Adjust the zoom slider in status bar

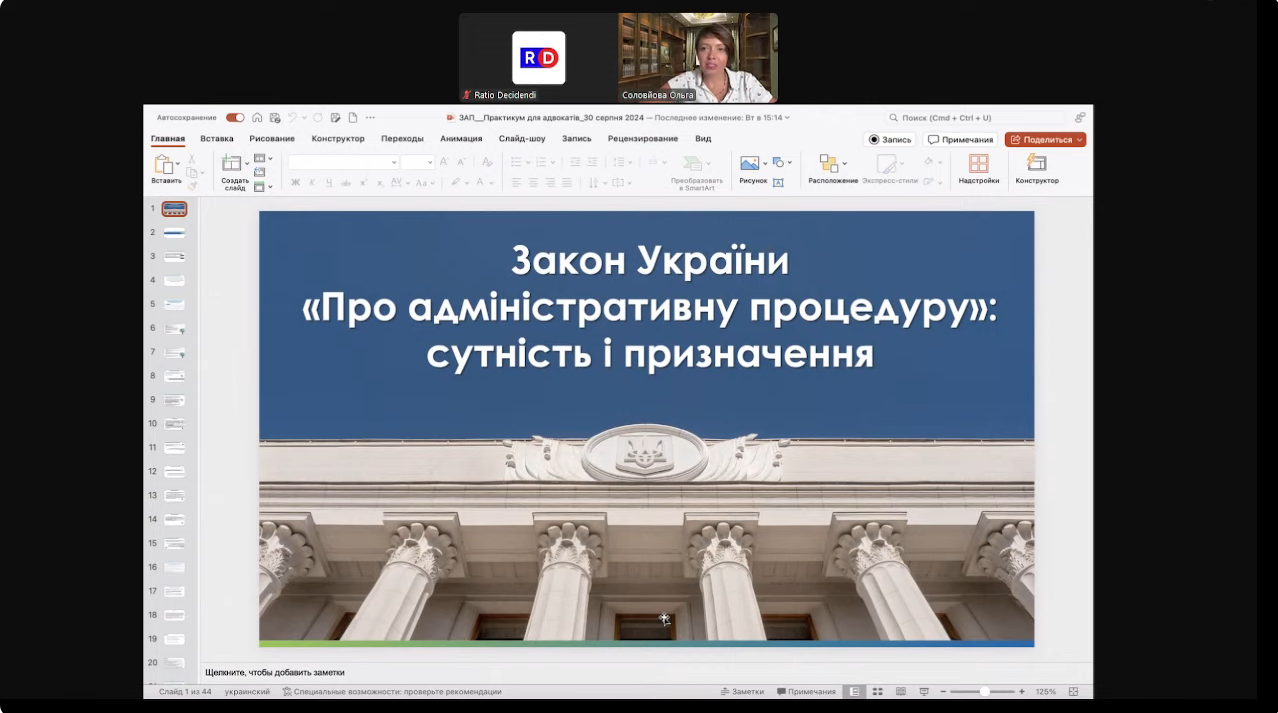(984, 691)
